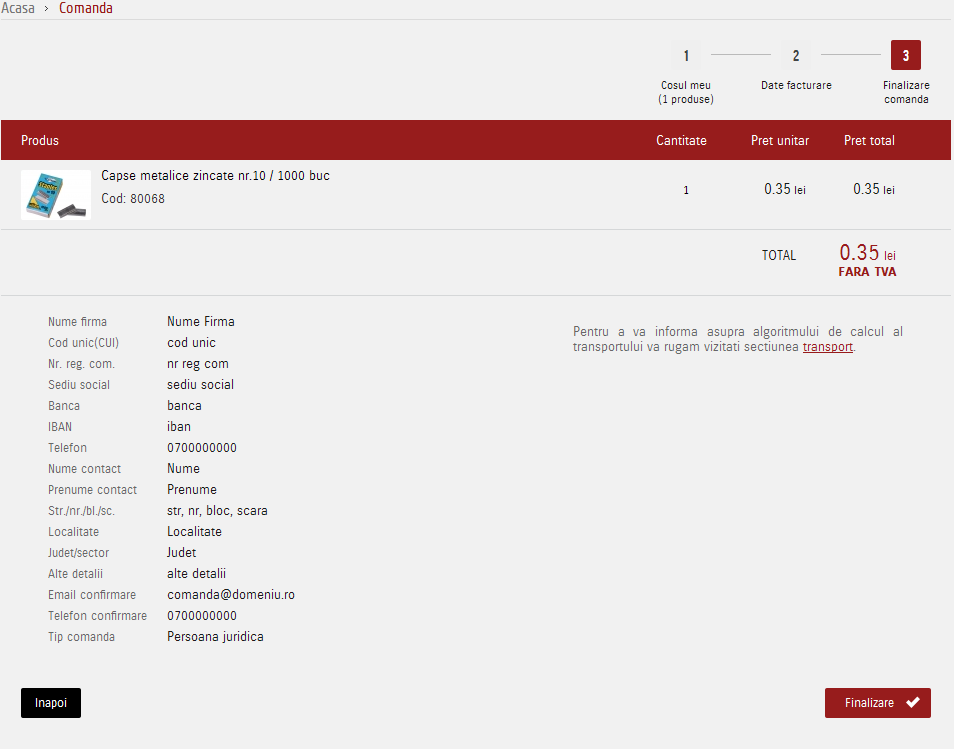Select step 3 Finalizare comanda
The image size is (954, 749).
(x=905, y=56)
